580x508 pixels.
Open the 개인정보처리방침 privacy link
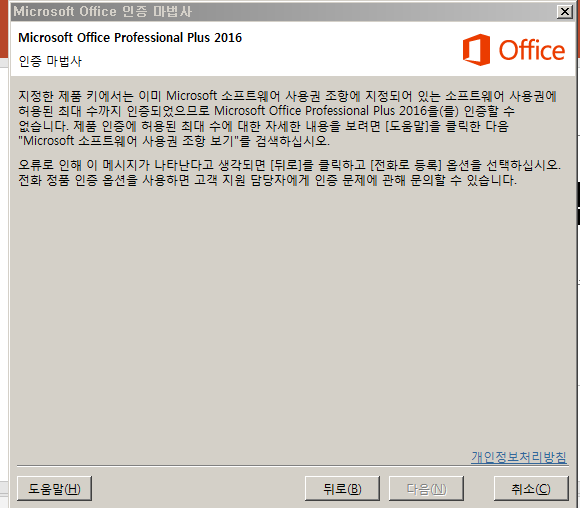(519, 457)
